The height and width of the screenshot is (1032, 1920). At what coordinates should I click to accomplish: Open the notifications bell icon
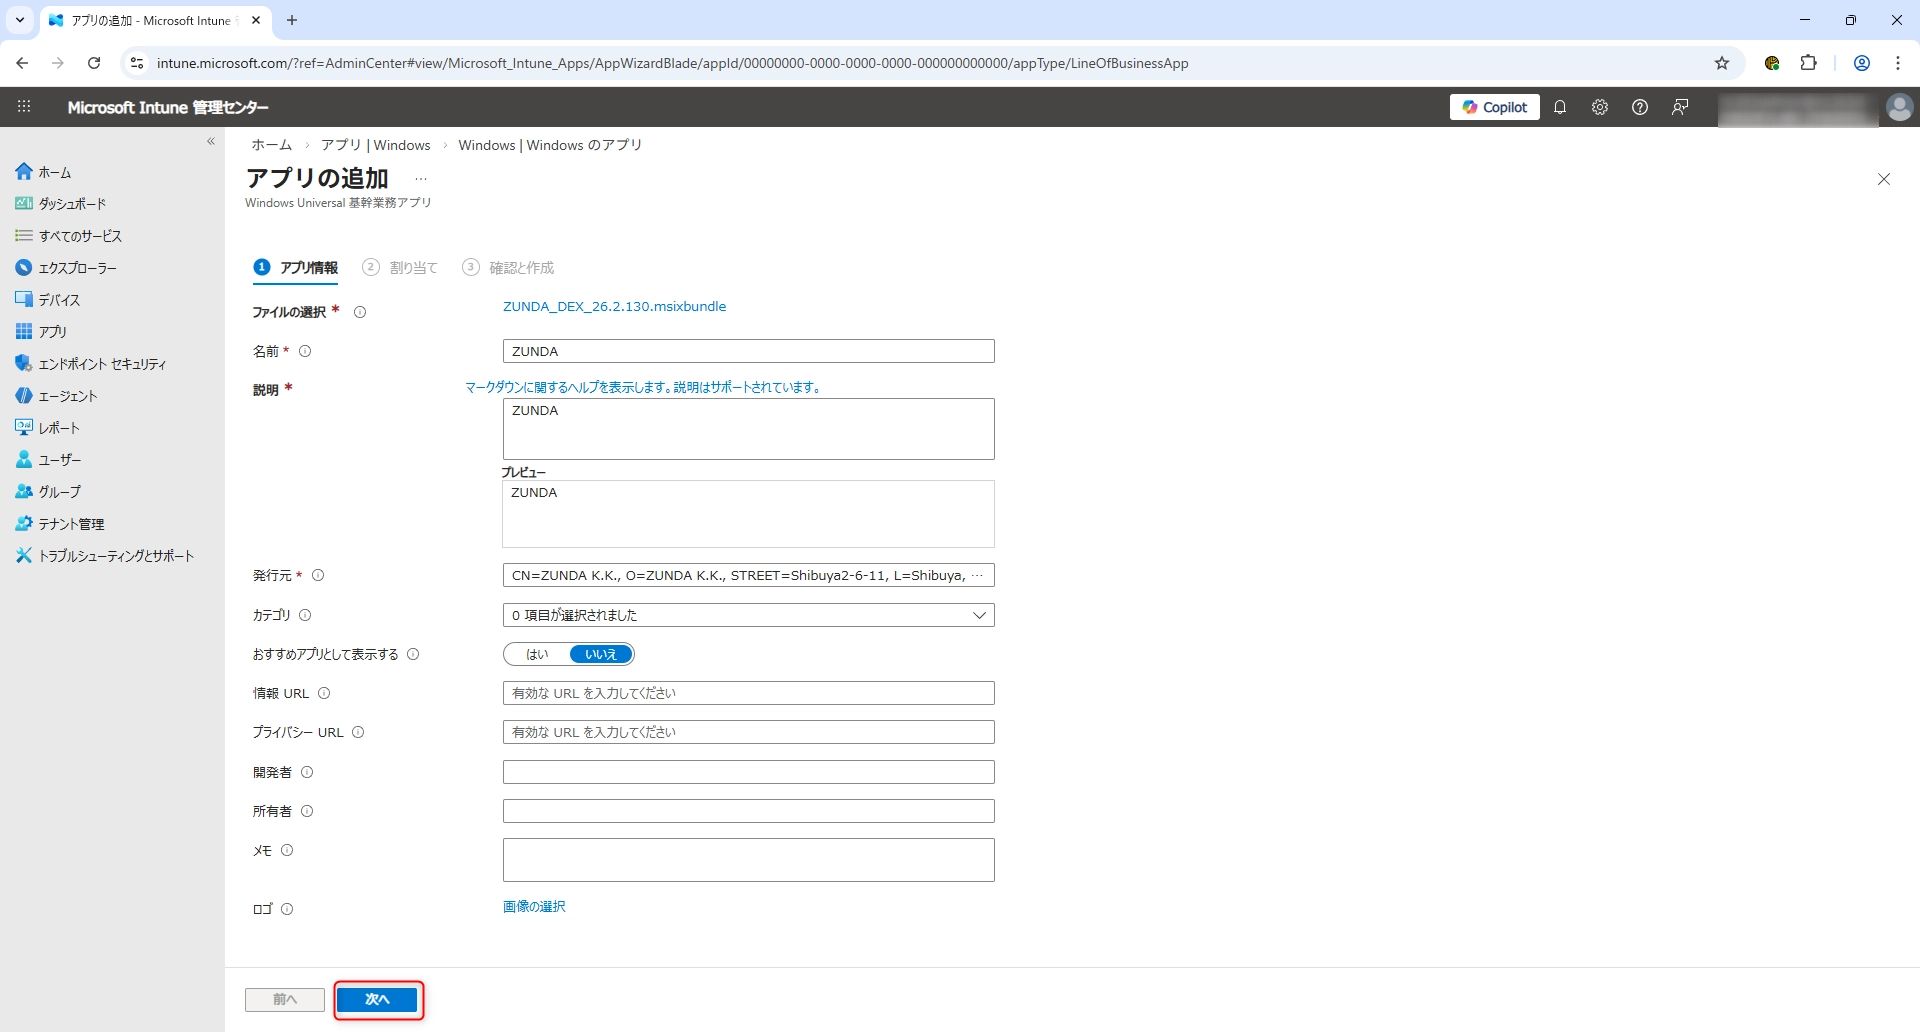pos(1560,107)
